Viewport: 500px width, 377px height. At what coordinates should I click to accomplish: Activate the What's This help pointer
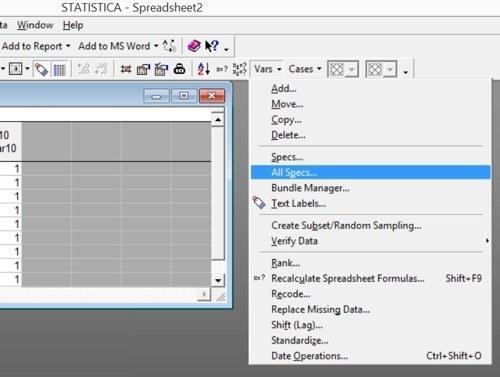[212, 46]
